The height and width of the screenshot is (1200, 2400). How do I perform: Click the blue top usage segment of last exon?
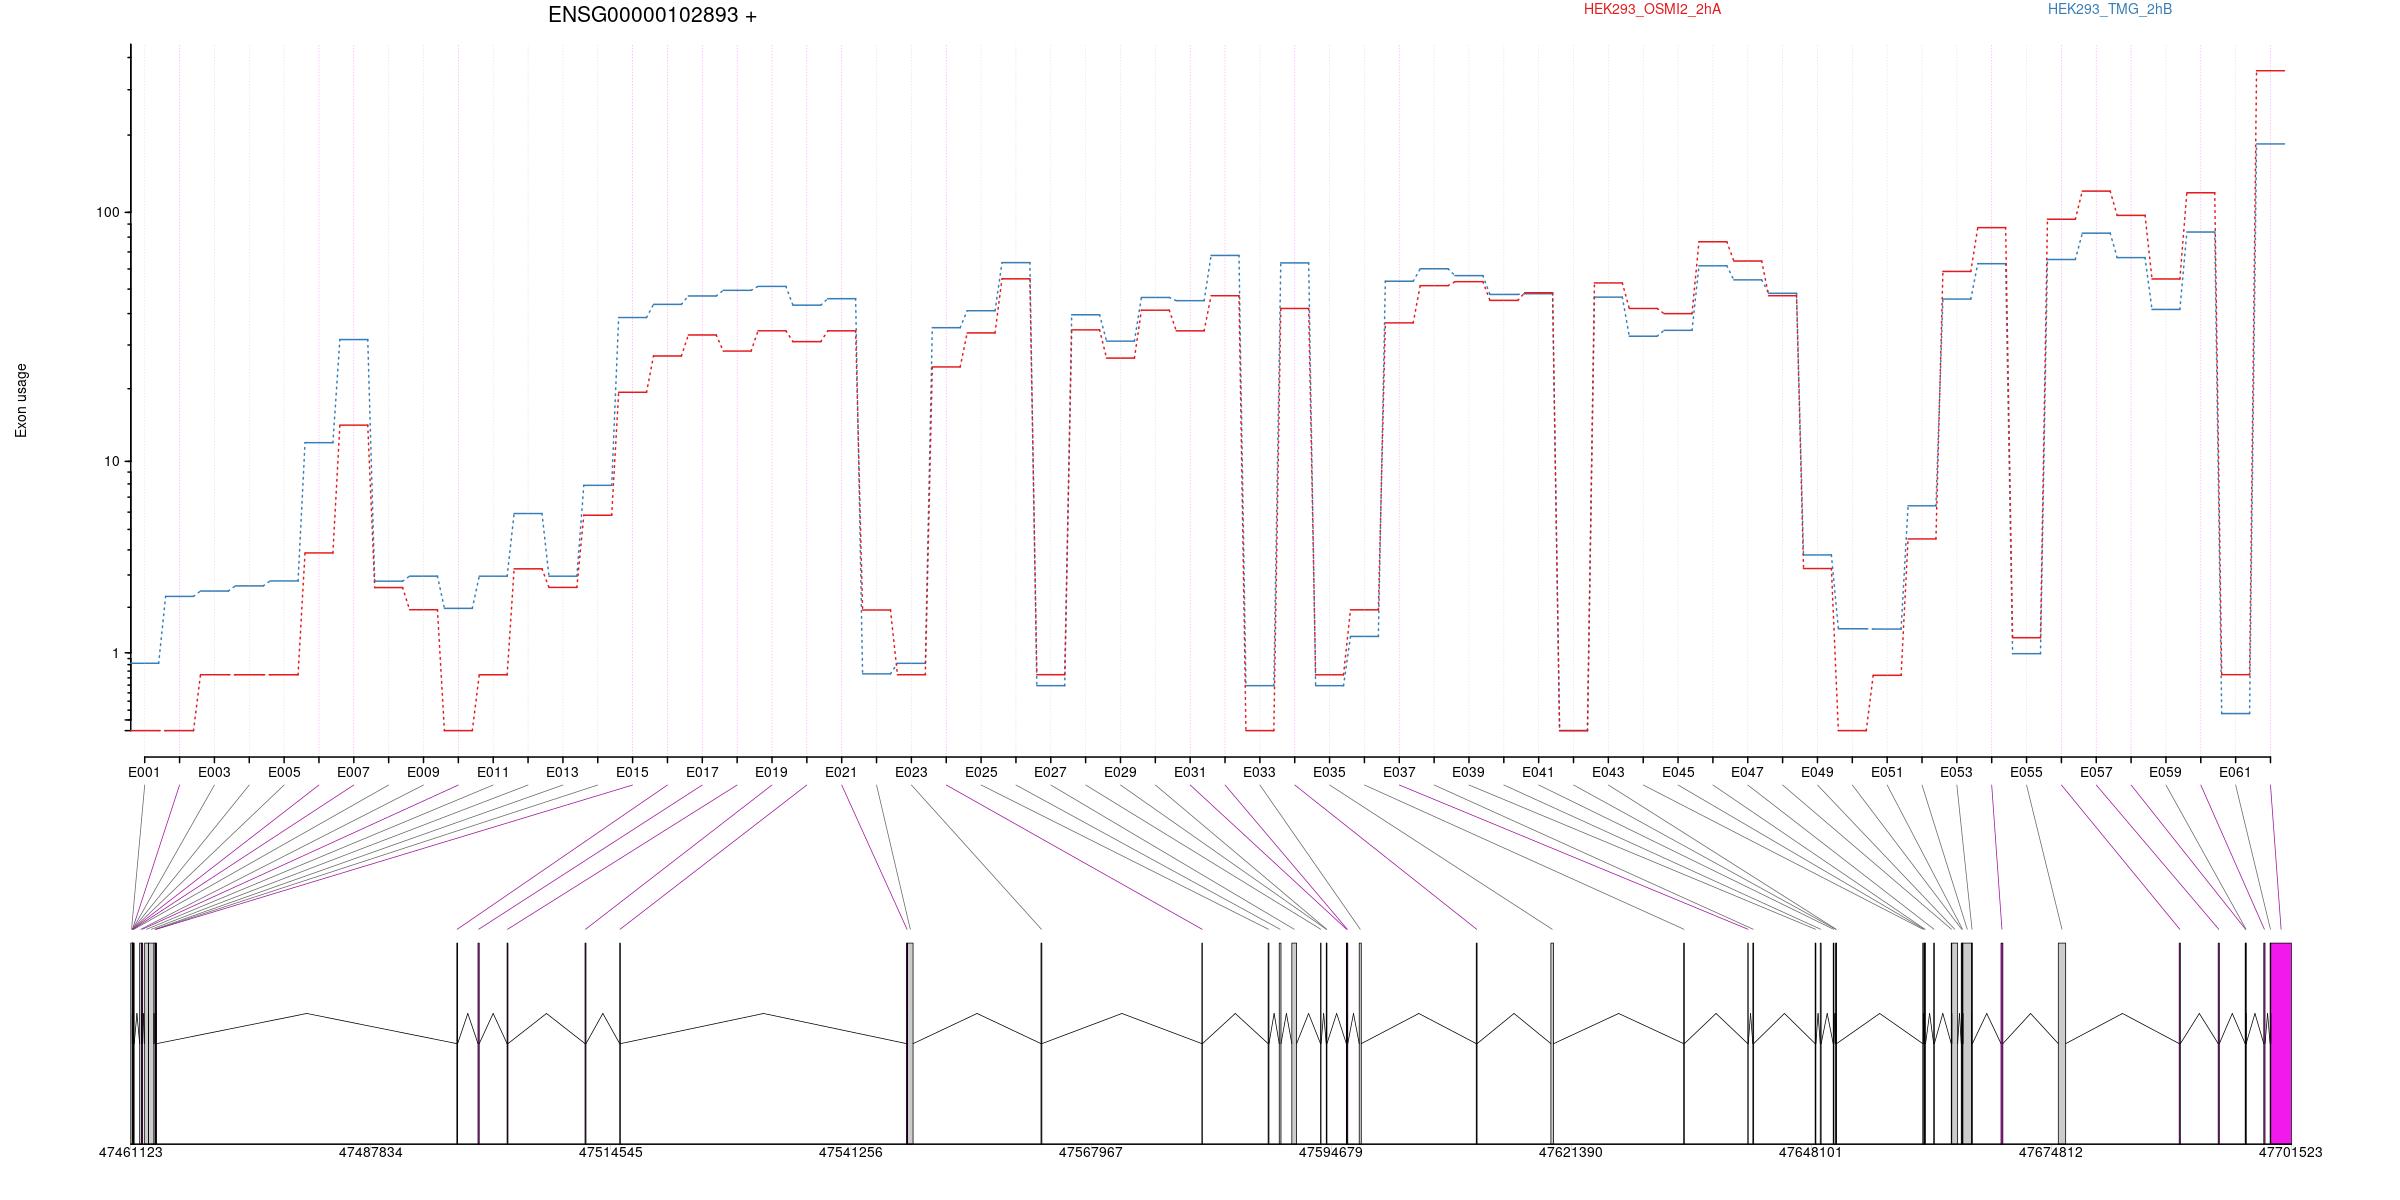coord(2270,144)
